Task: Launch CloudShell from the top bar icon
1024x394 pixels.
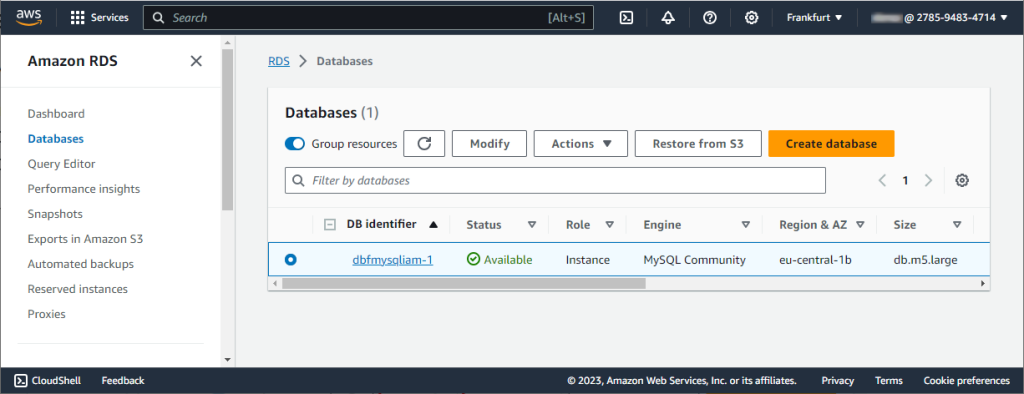Action: [626, 18]
